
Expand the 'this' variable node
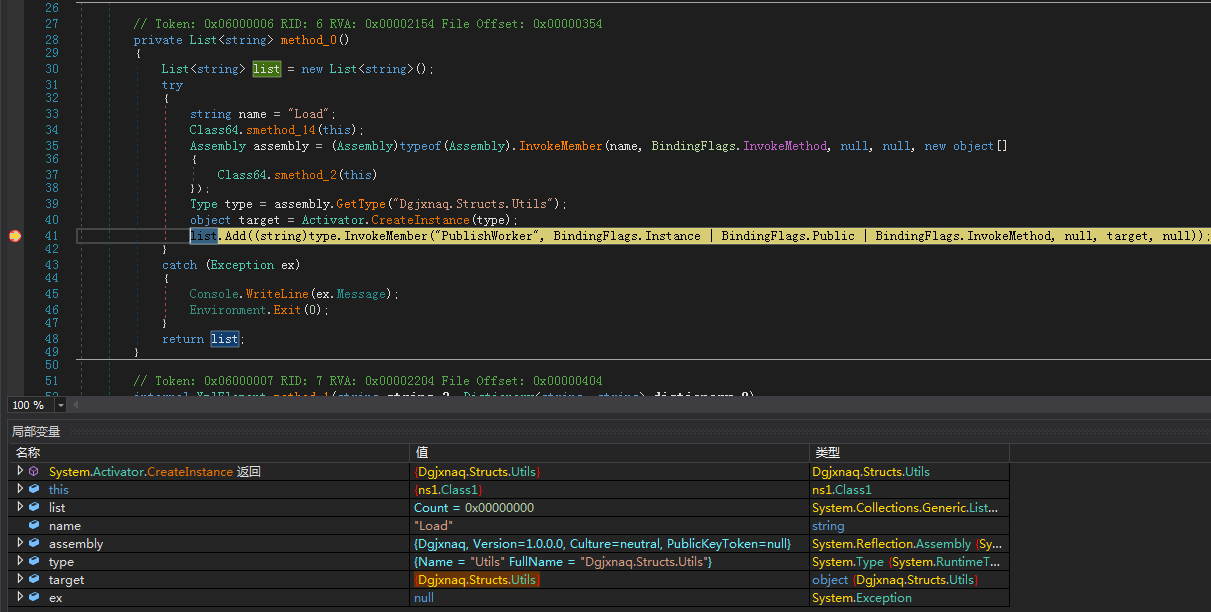[19, 489]
